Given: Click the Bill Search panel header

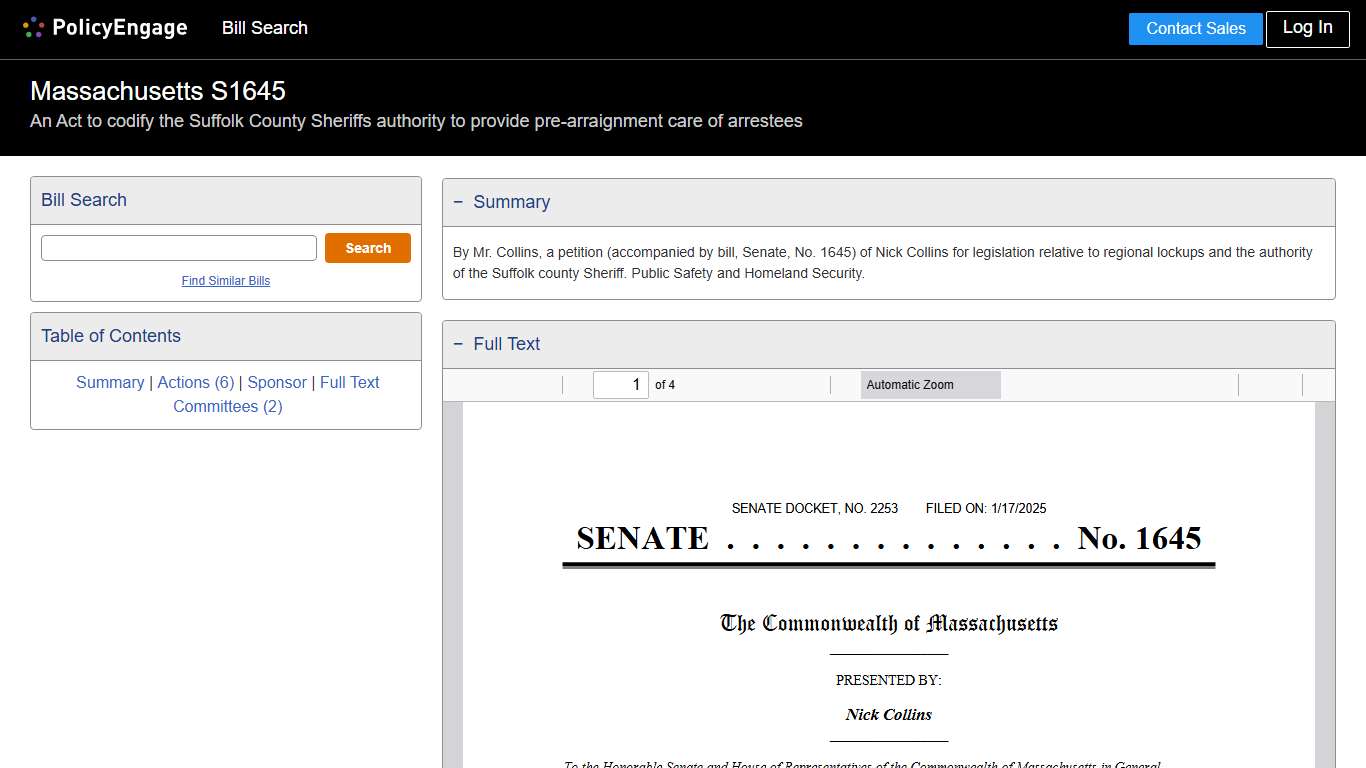Looking at the screenshot, I should tap(83, 200).
